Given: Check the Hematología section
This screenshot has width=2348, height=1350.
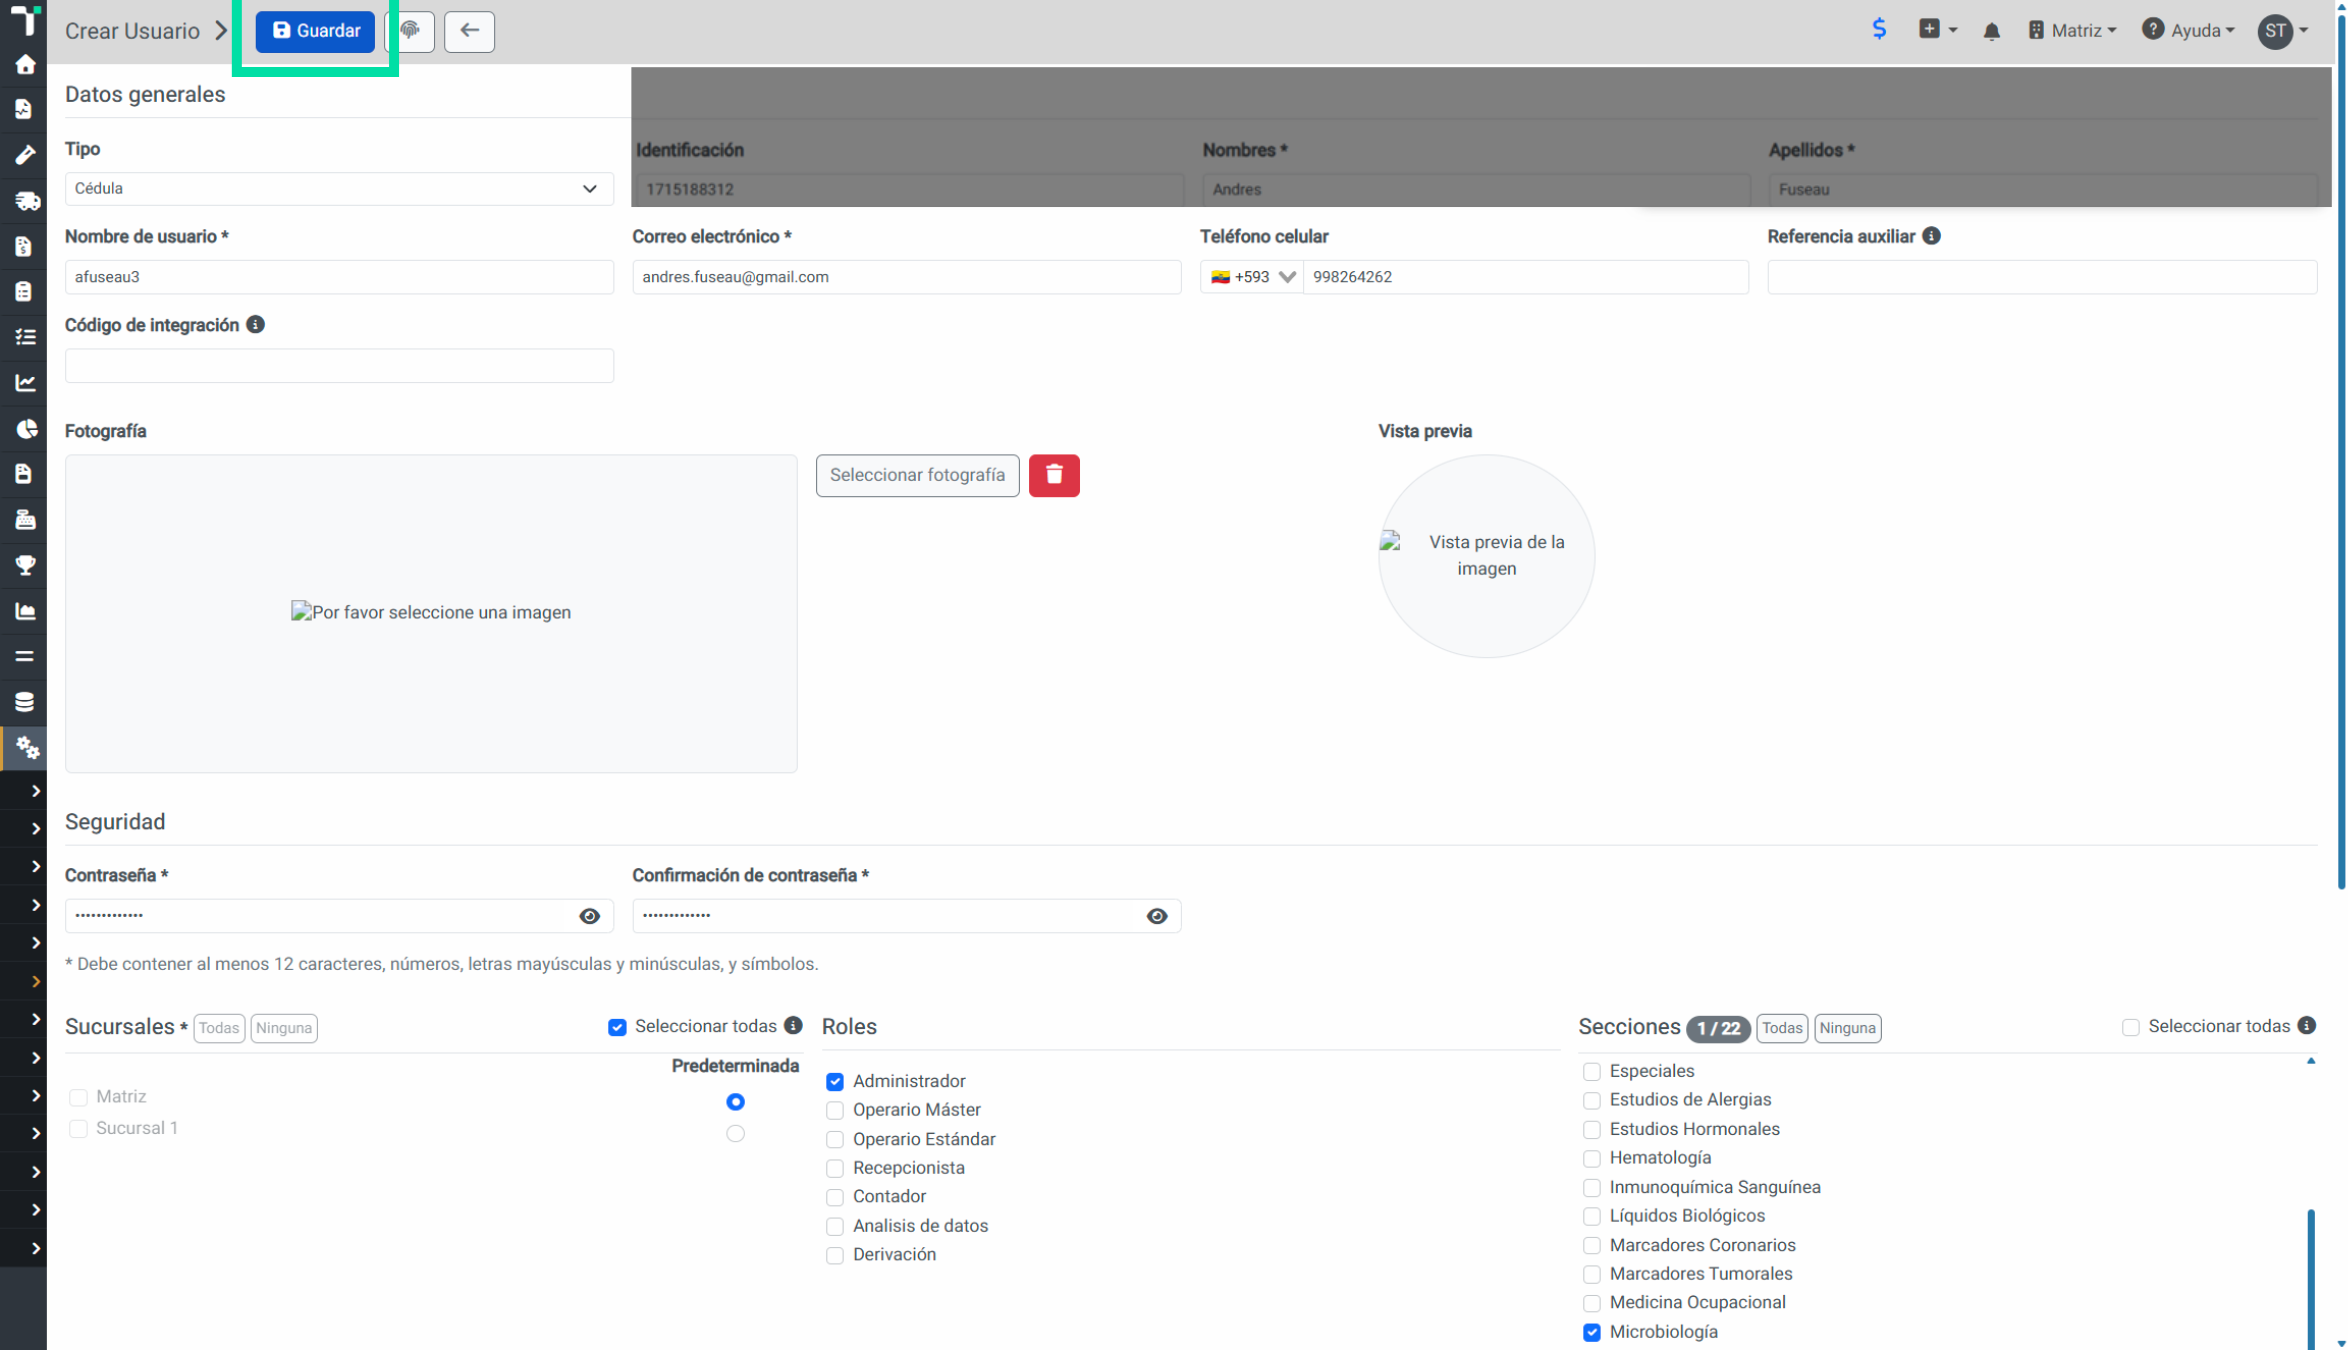Looking at the screenshot, I should tap(1591, 1158).
